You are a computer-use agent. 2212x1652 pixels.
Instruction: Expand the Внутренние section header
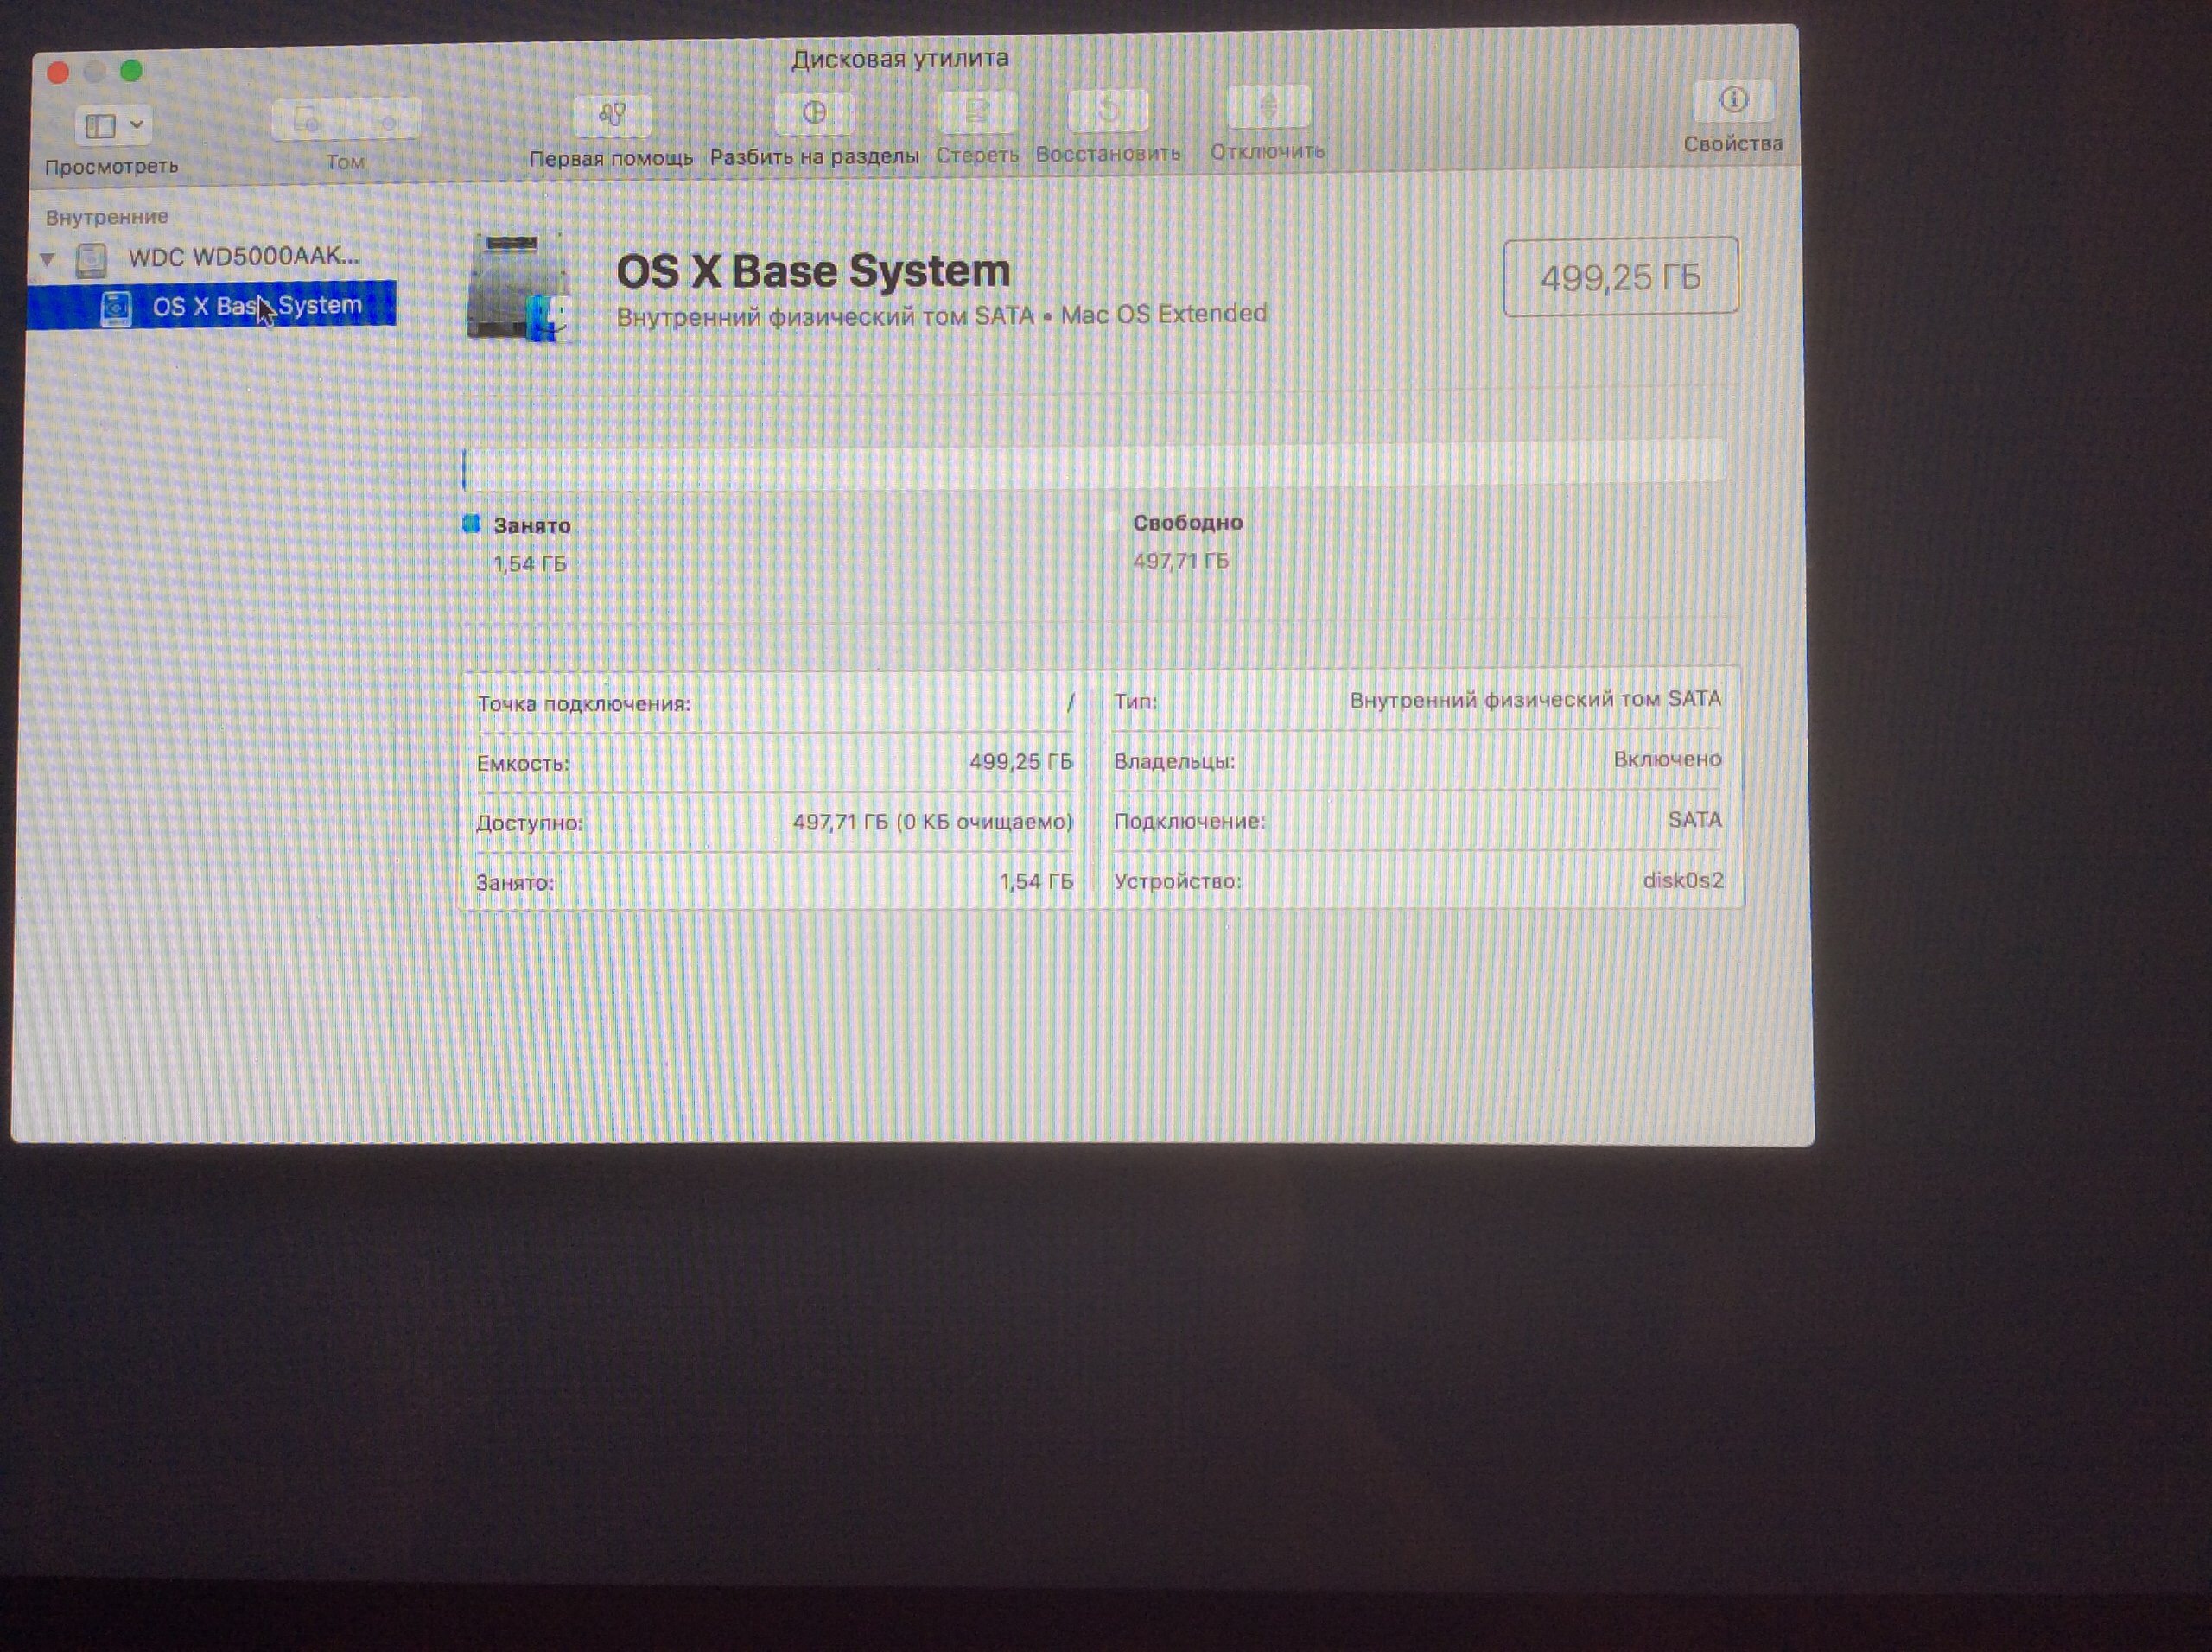point(110,215)
